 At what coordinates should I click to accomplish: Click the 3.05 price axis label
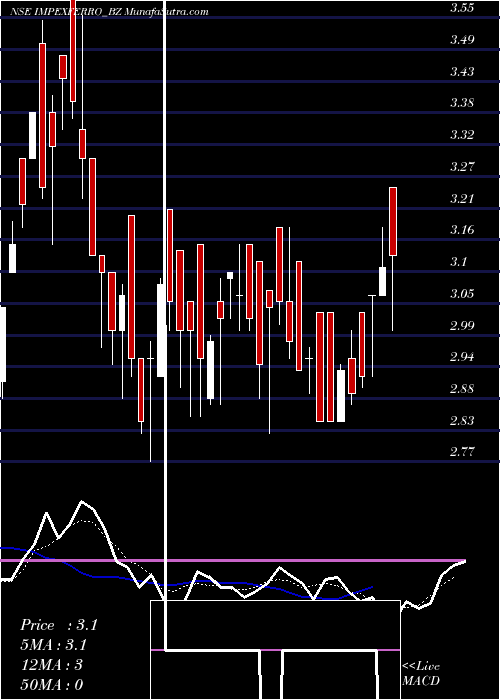coord(462,294)
